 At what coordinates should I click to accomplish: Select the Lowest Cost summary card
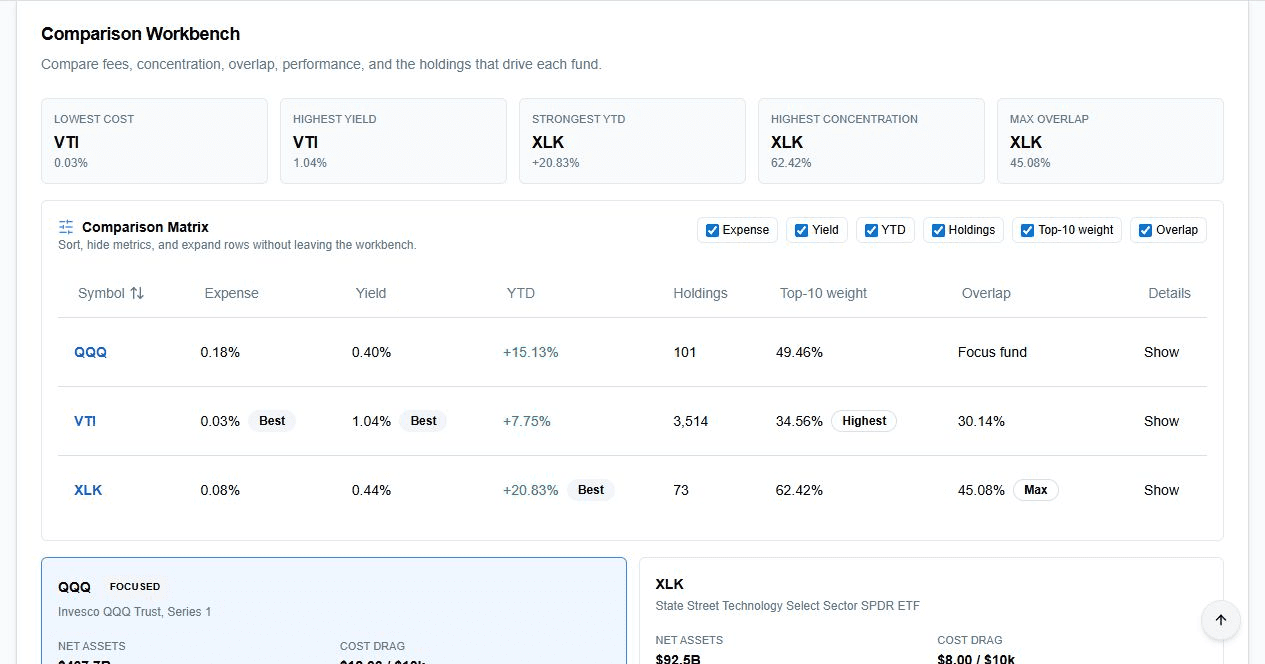click(154, 141)
